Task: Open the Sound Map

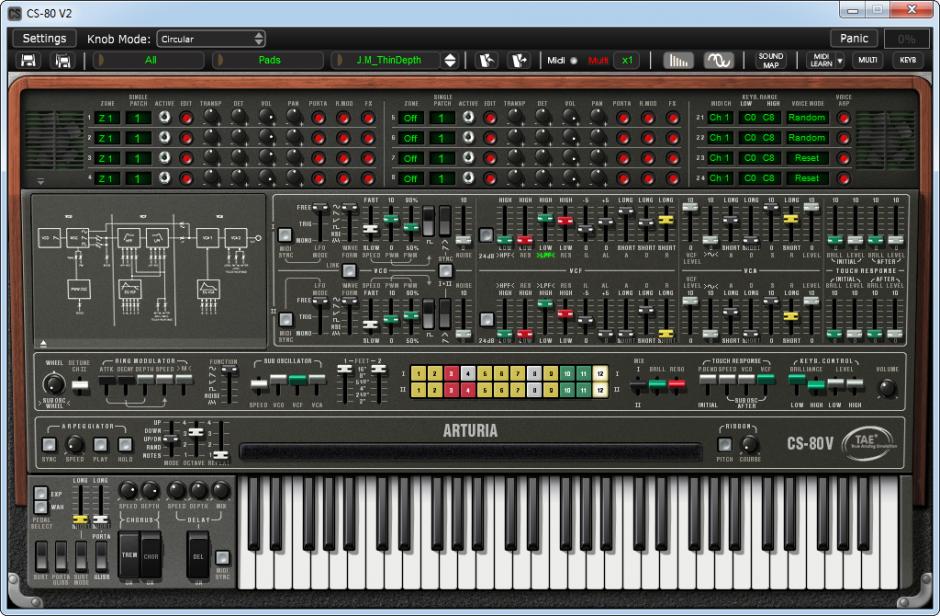Action: pyautogui.click(x=770, y=60)
